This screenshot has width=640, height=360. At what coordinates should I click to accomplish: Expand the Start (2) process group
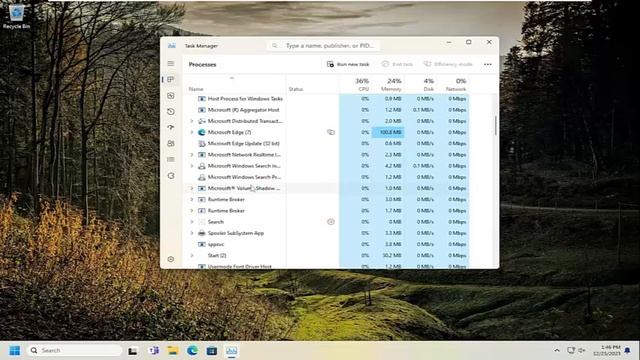coord(191,256)
